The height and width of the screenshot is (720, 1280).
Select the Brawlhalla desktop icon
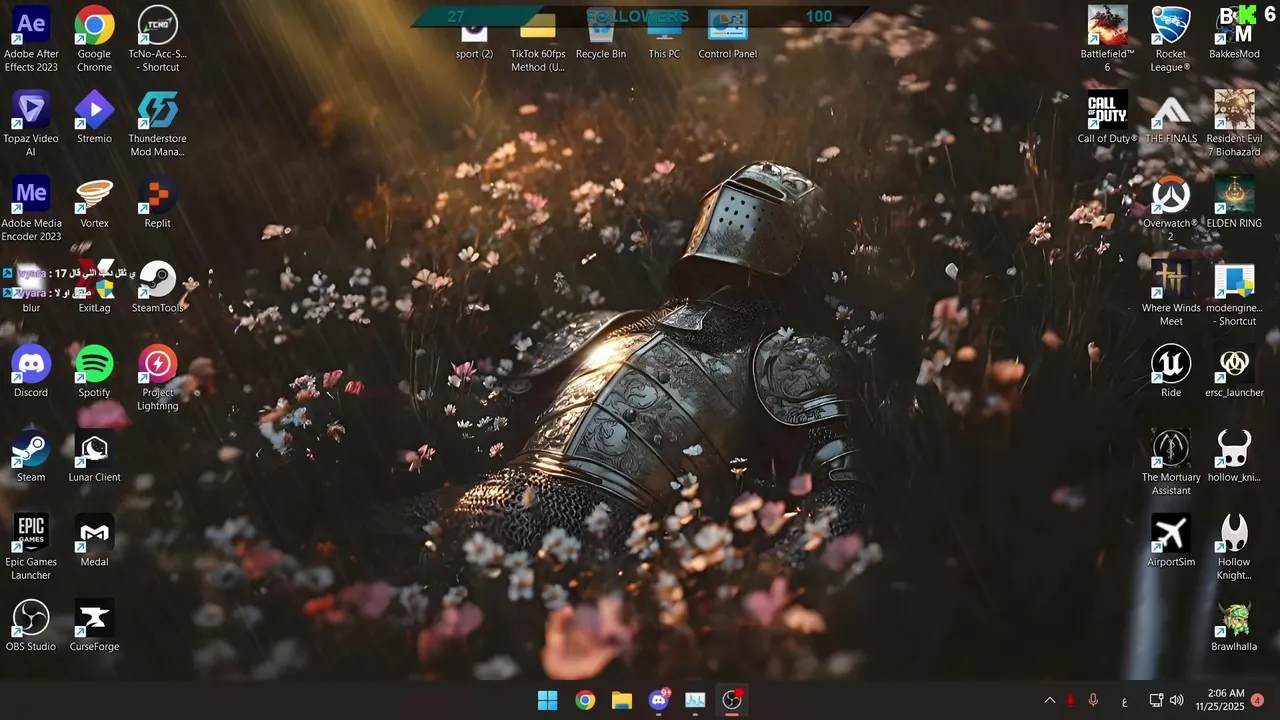(x=1234, y=626)
